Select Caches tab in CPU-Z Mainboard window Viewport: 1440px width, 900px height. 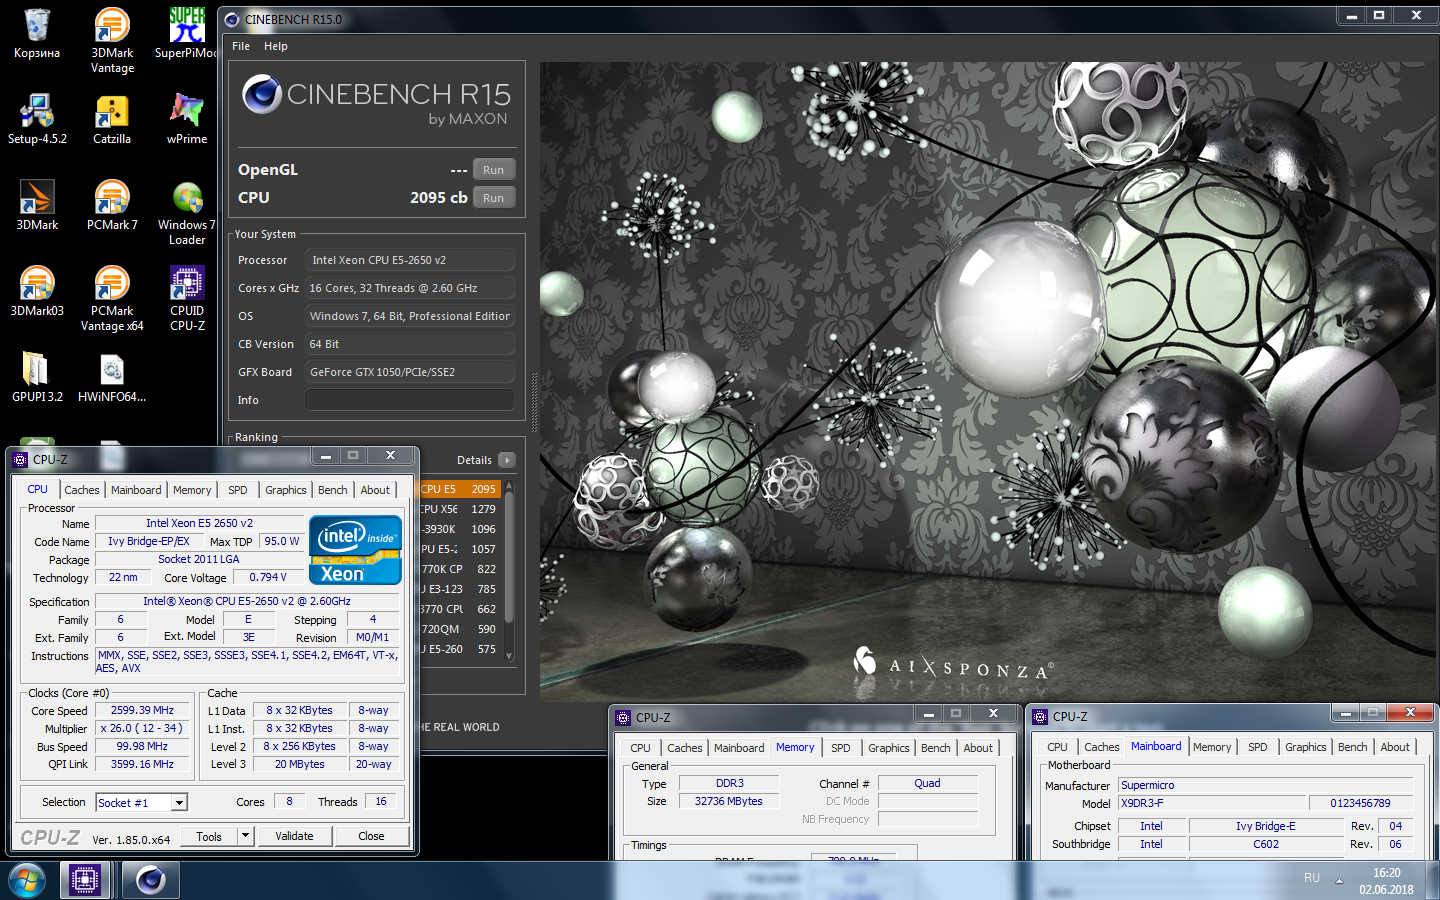[x=1102, y=747]
